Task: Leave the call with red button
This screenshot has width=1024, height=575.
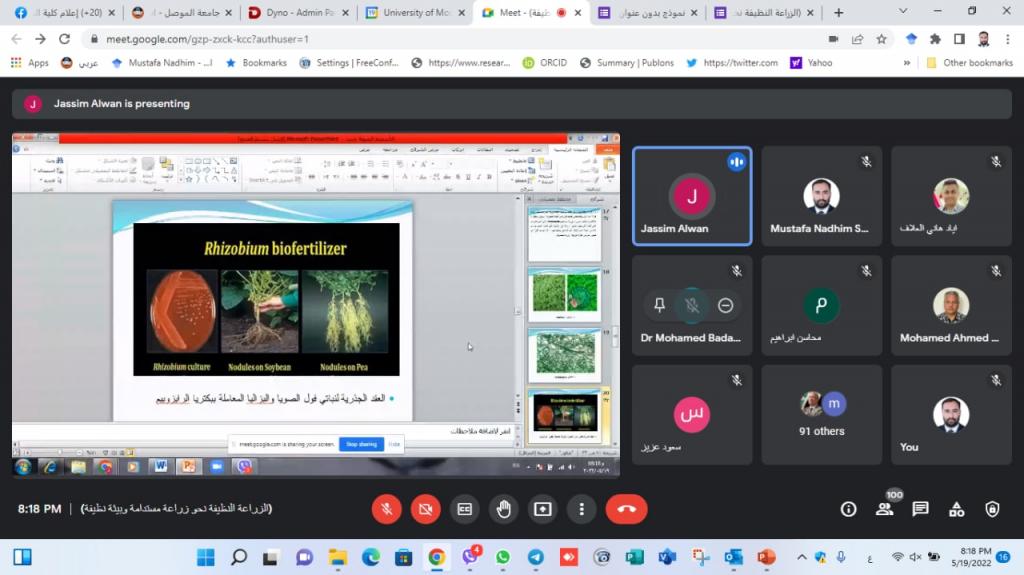Action: click(626, 509)
